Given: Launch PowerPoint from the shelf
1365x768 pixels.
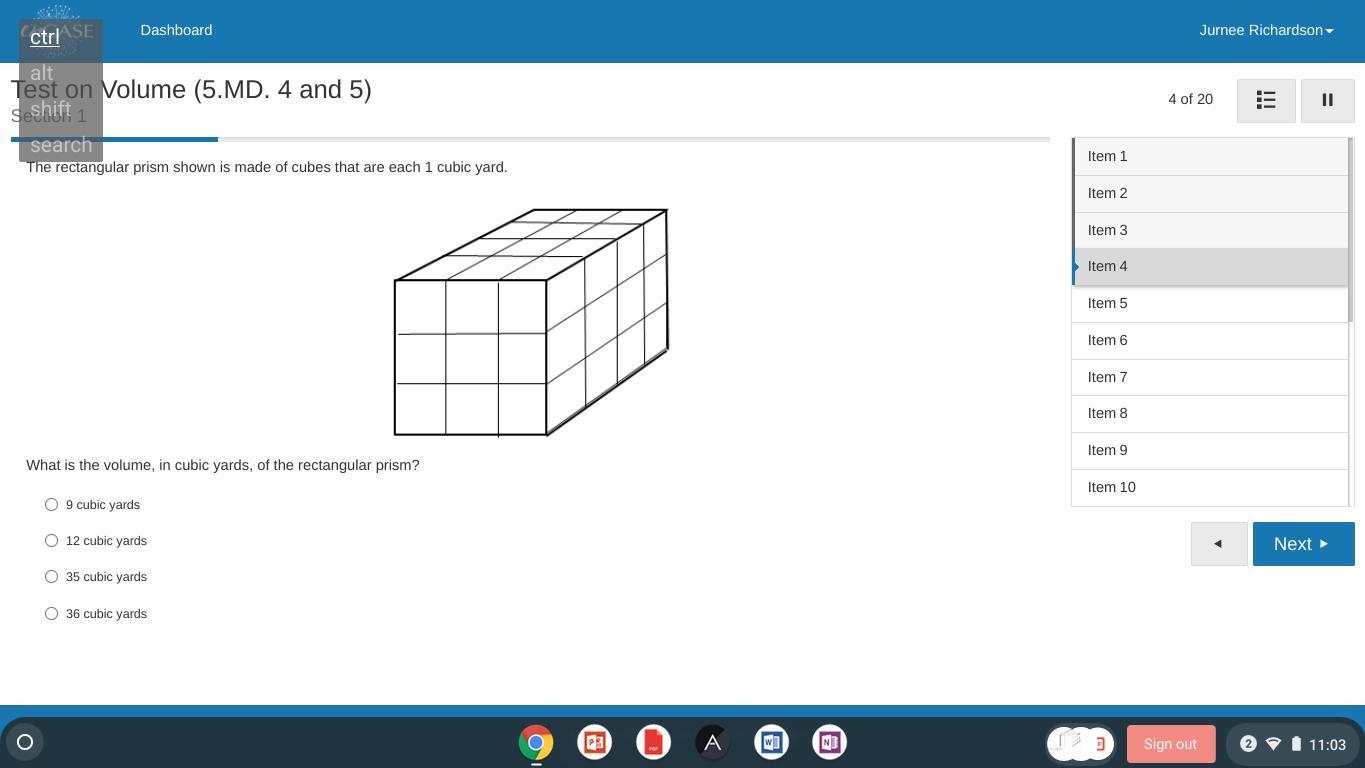Looking at the screenshot, I should (x=595, y=743).
